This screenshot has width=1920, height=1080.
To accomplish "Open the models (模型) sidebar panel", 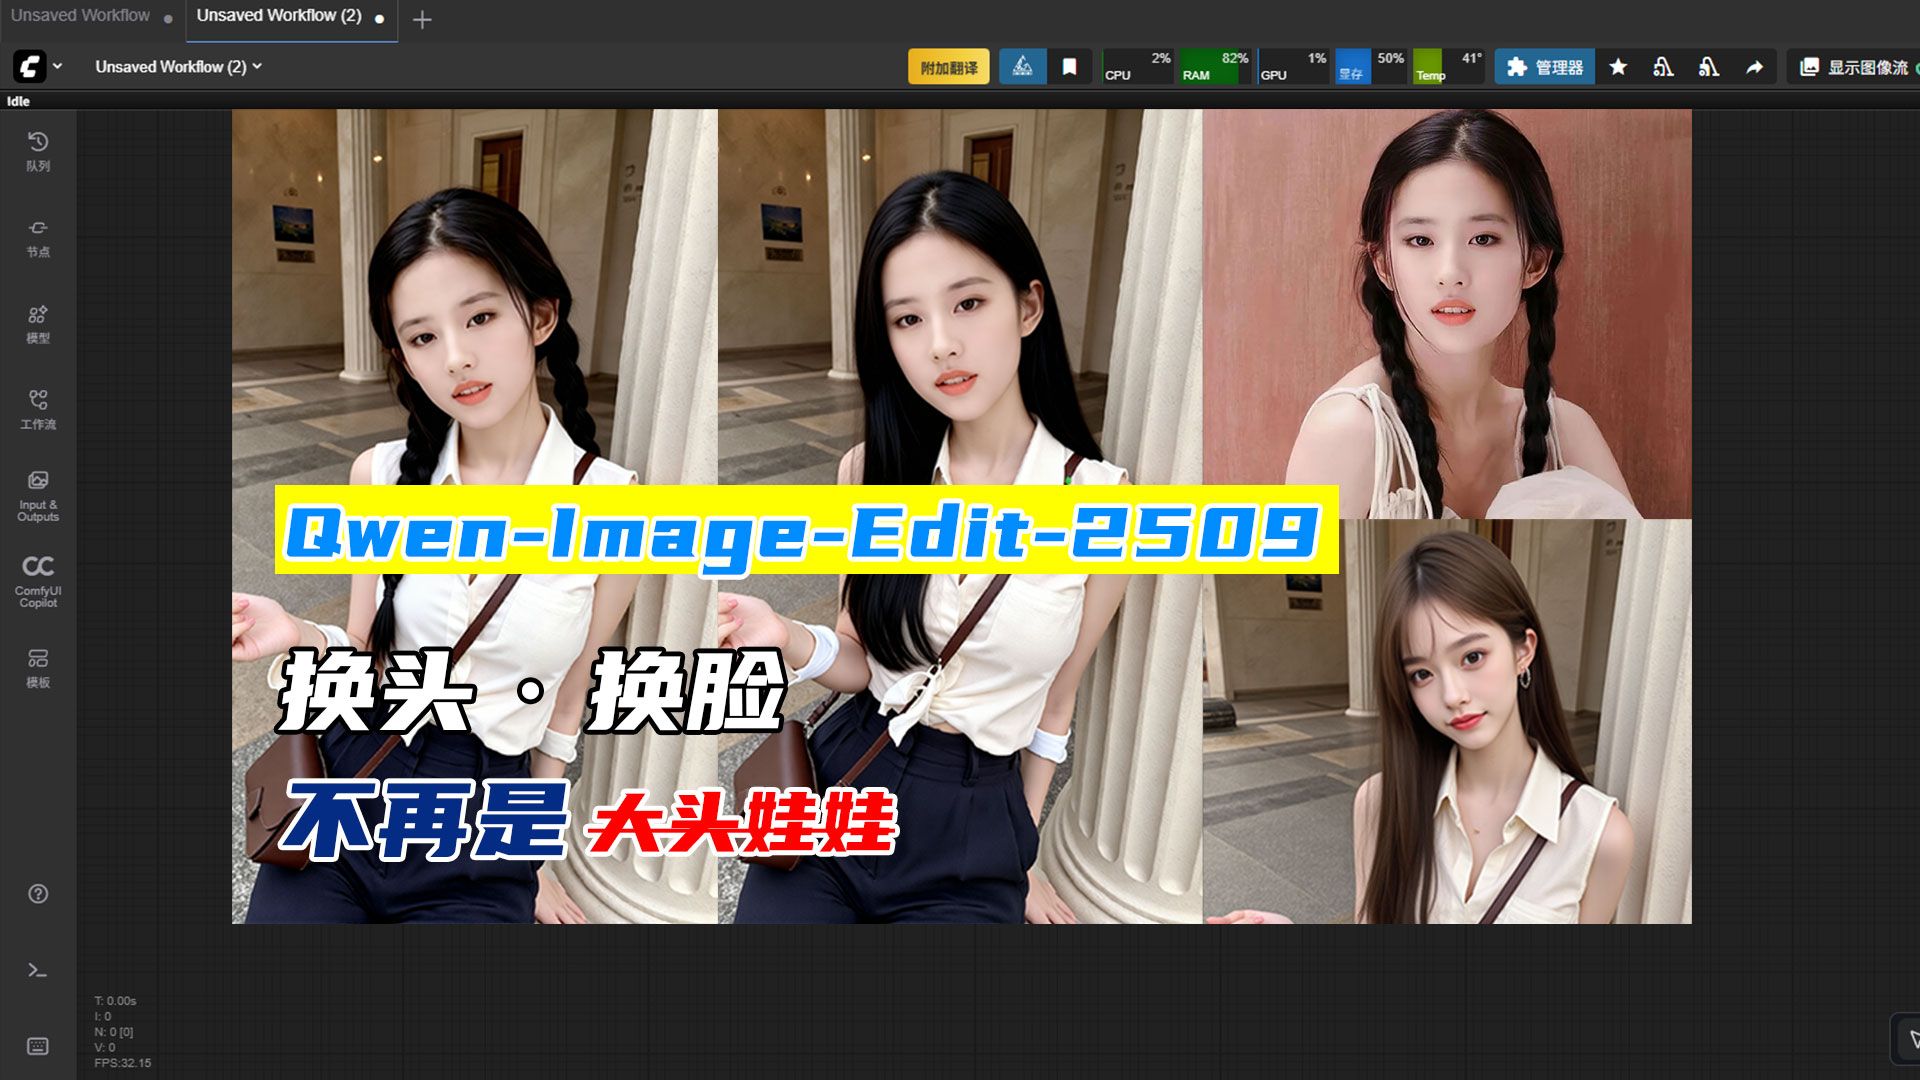I will click(38, 323).
